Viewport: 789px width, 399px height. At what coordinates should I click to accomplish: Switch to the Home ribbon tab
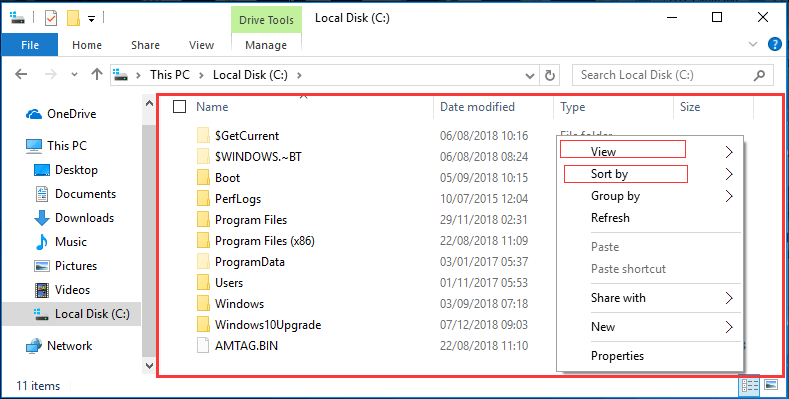87,45
